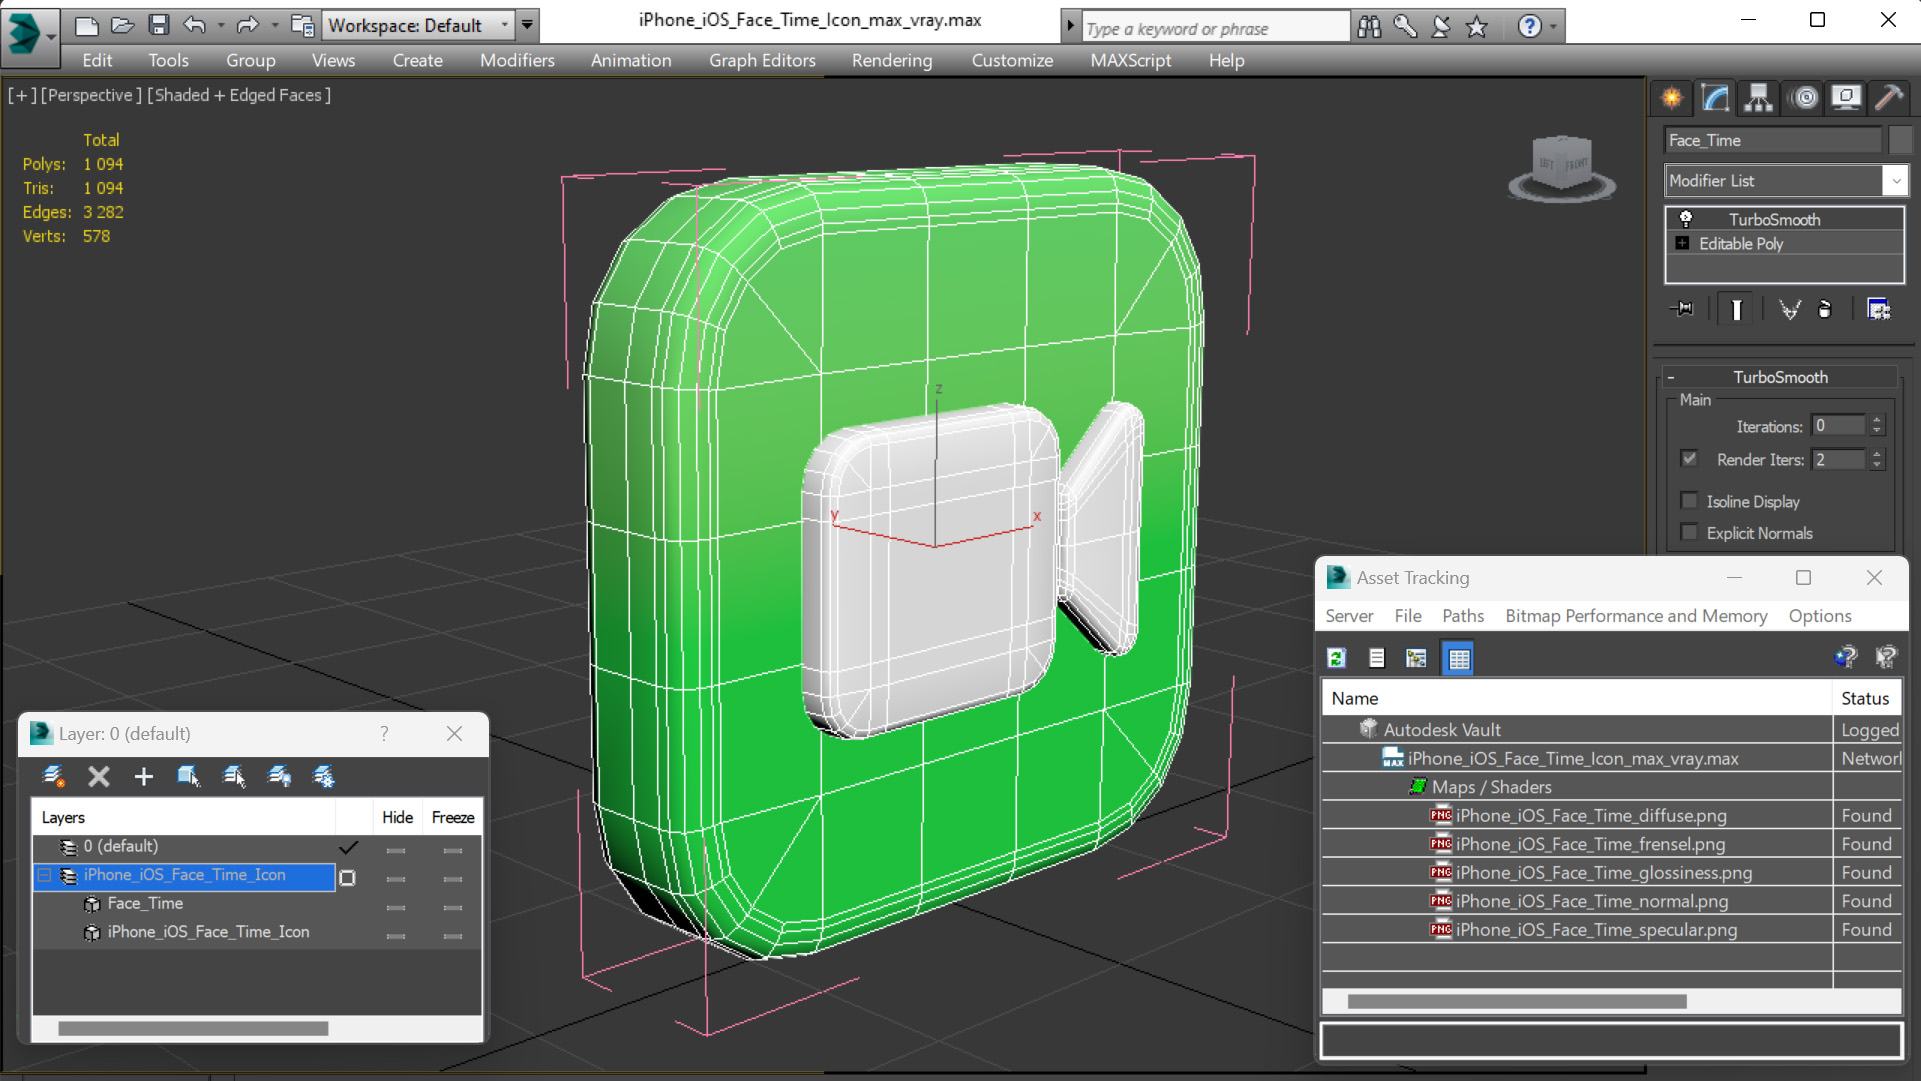Save the file with the floppy icon
Viewport: 1921px width, 1081px height.
point(158,26)
